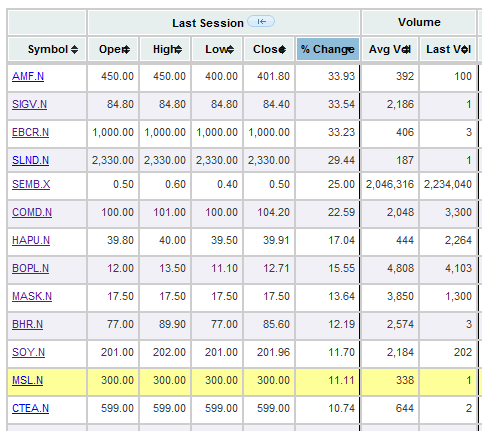Image resolution: width=482 pixels, height=431 pixels.
Task: Sort table by High column
Action: click(x=165, y=49)
